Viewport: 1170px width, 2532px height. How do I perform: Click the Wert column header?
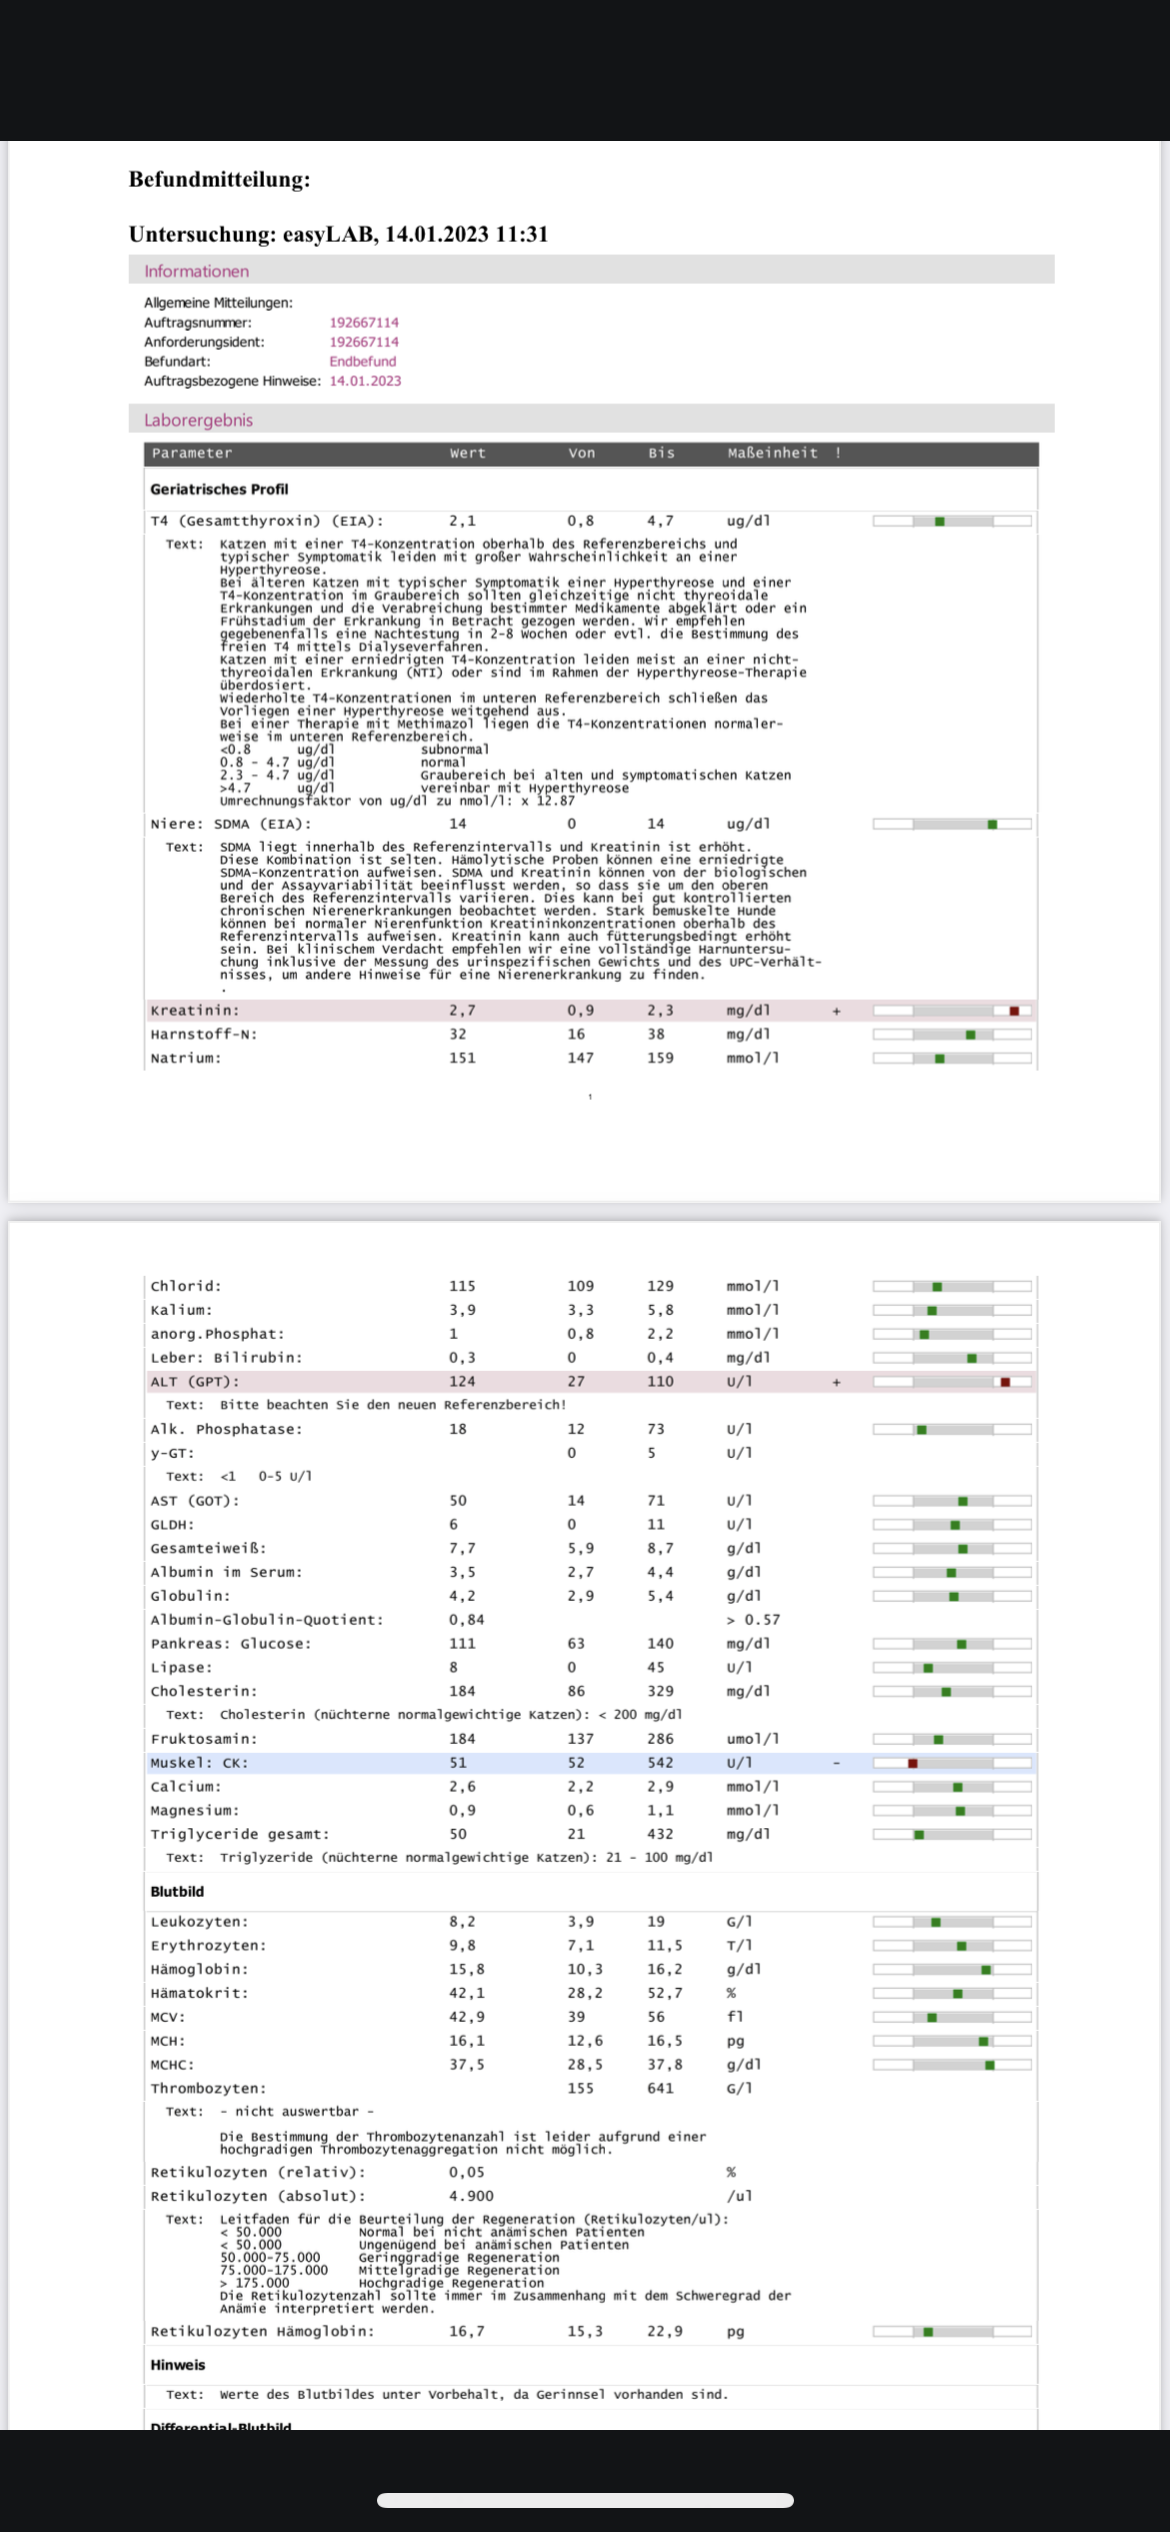click(x=467, y=453)
